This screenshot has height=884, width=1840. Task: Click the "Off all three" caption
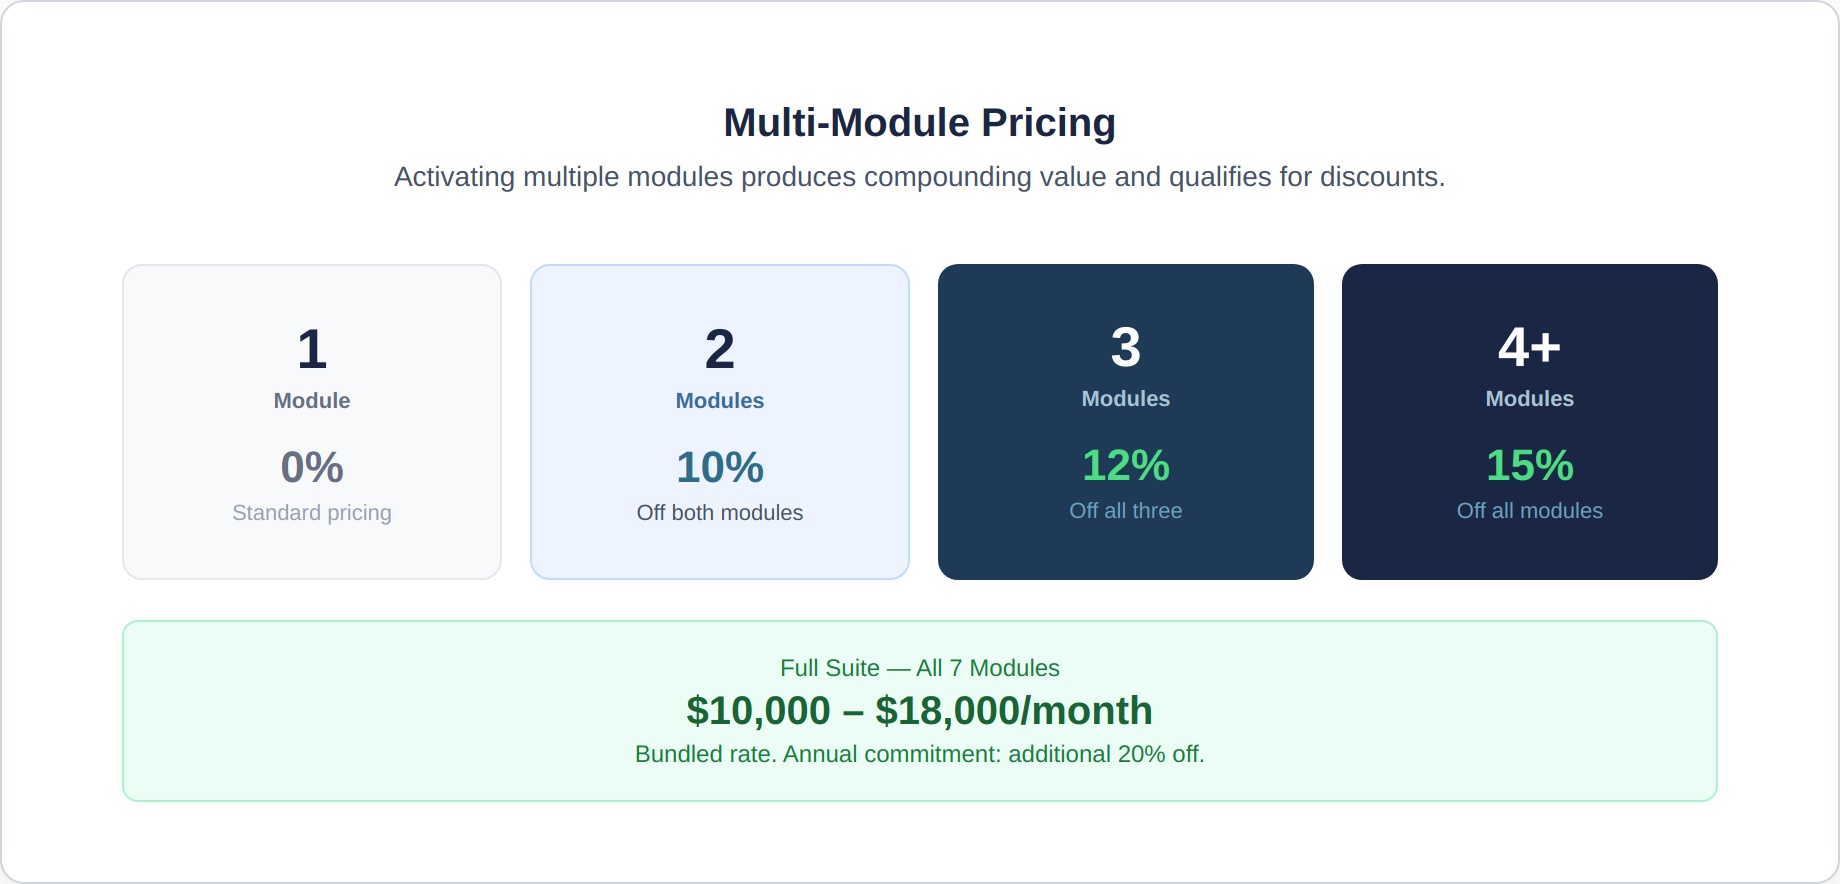(x=1126, y=511)
